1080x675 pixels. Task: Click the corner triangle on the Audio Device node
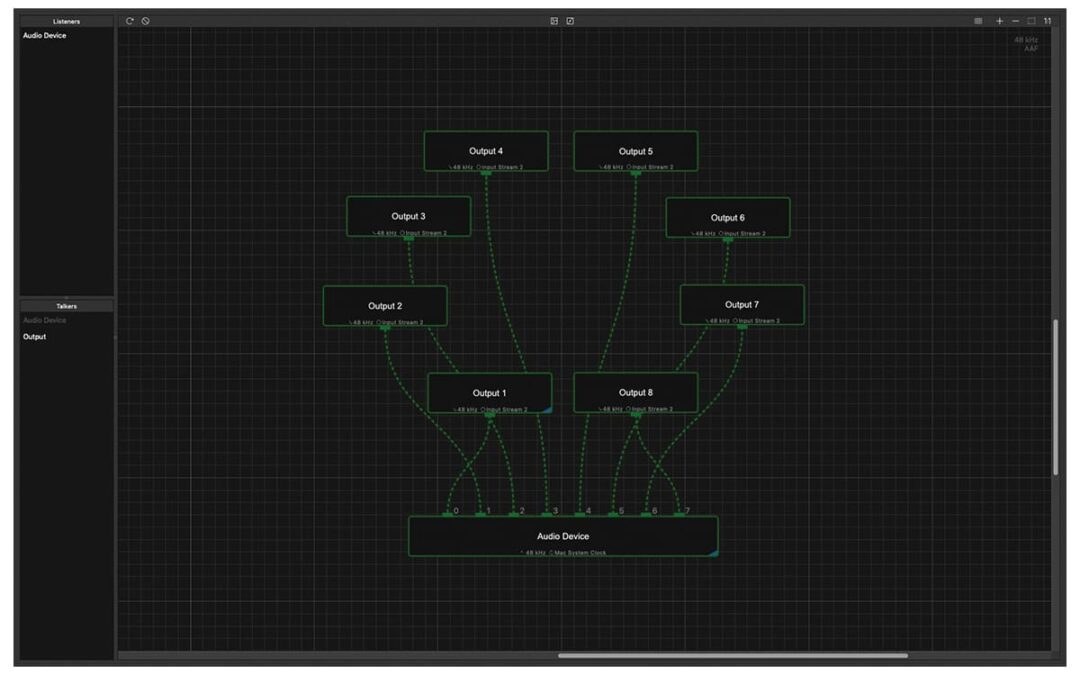click(x=714, y=552)
